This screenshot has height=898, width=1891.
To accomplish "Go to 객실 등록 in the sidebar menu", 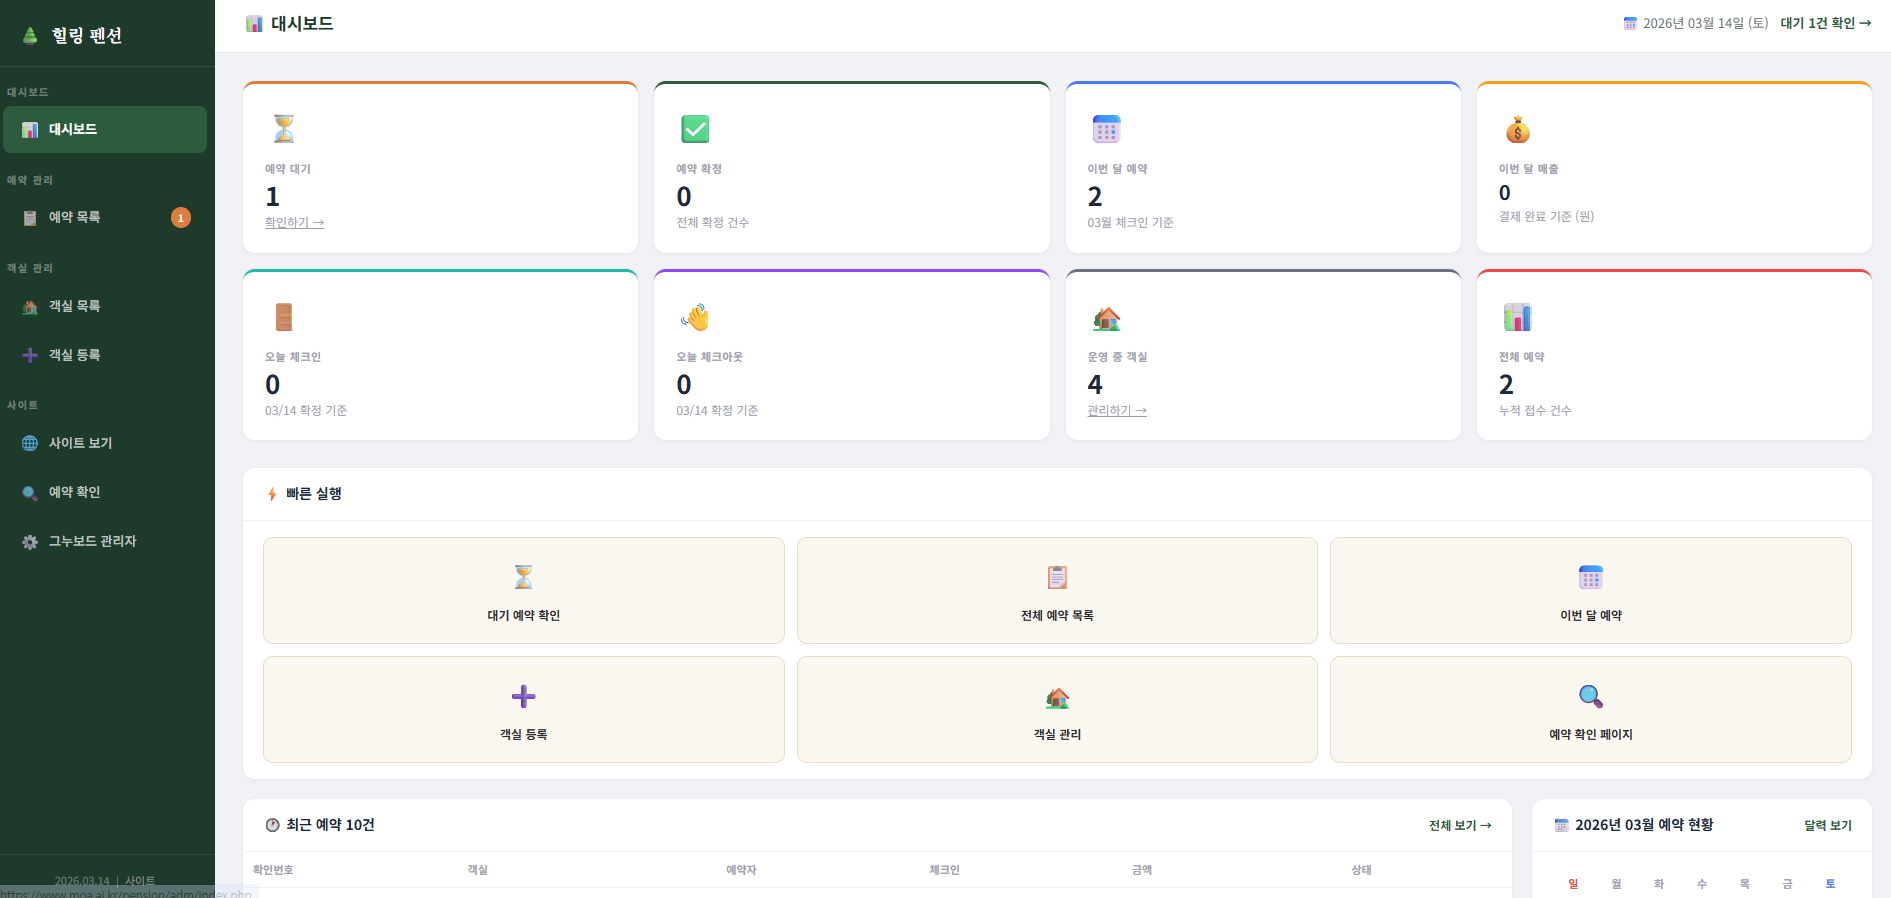I will (x=75, y=355).
